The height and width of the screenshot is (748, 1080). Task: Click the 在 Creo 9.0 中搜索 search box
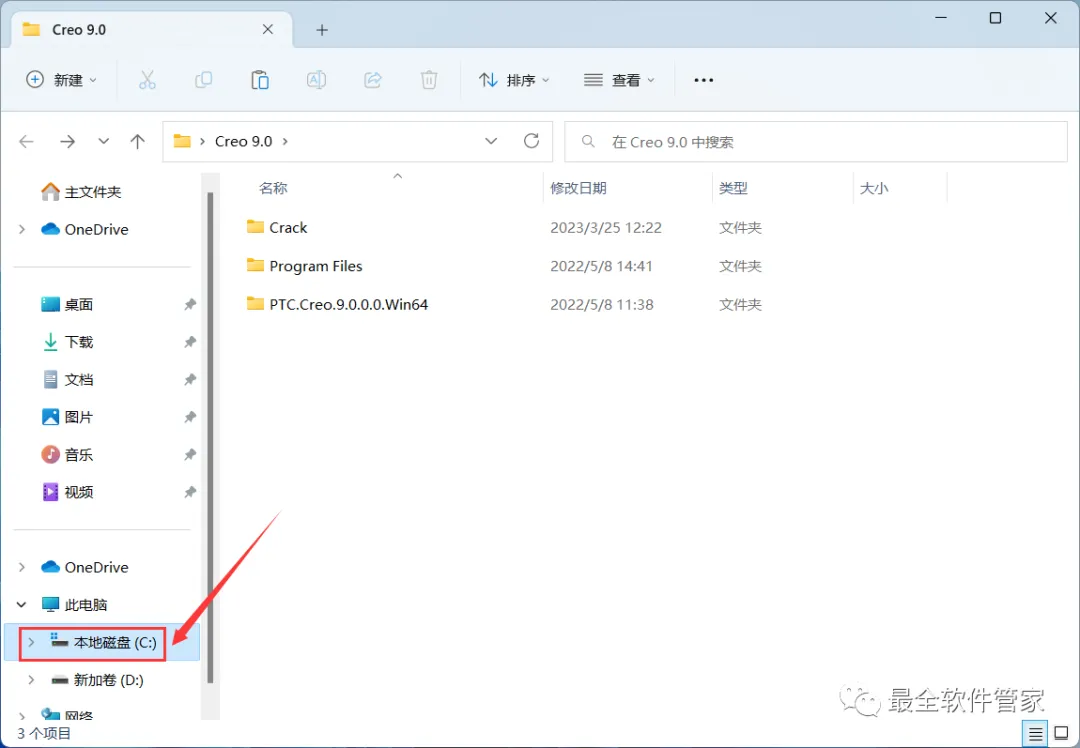coord(816,141)
